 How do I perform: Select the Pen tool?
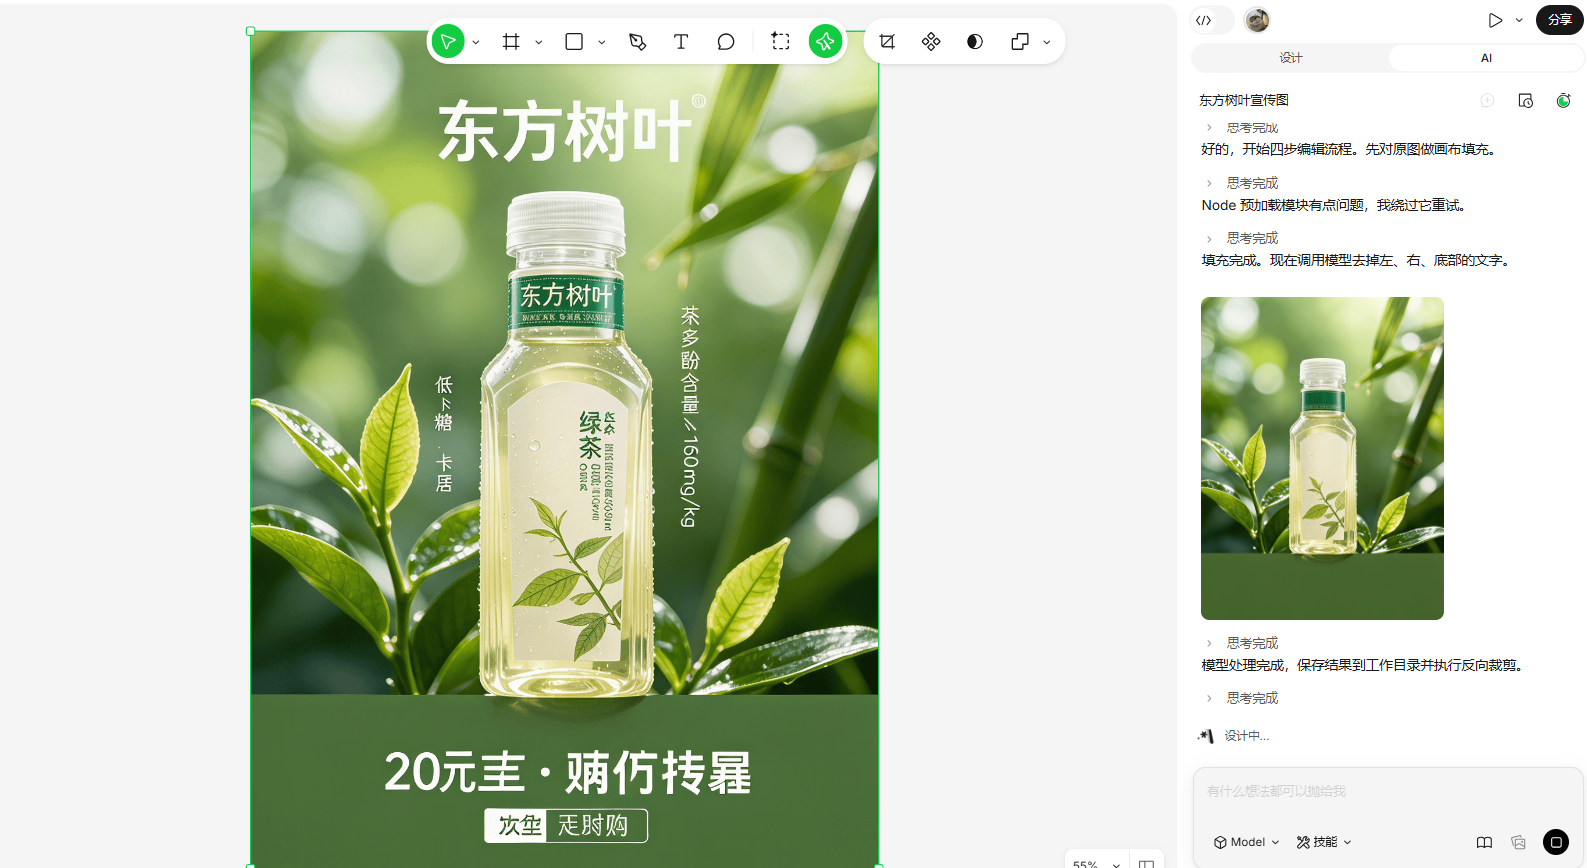click(637, 41)
